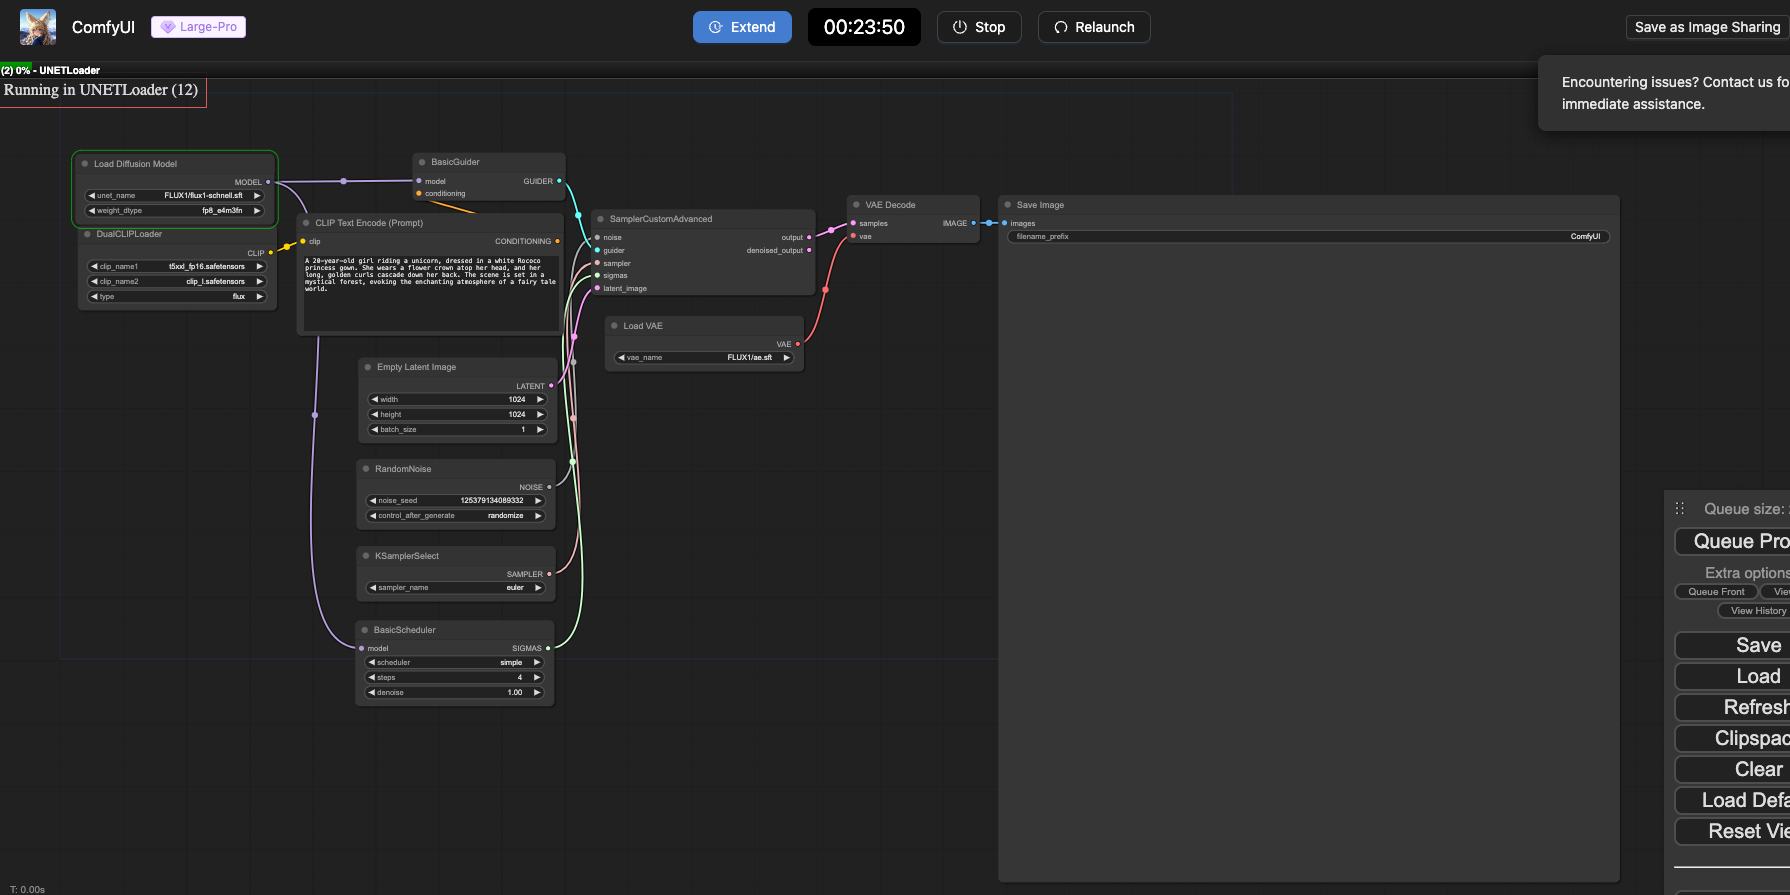Increase the steps value with right arrow
Viewport: 1790px width, 895px height.
pos(537,678)
